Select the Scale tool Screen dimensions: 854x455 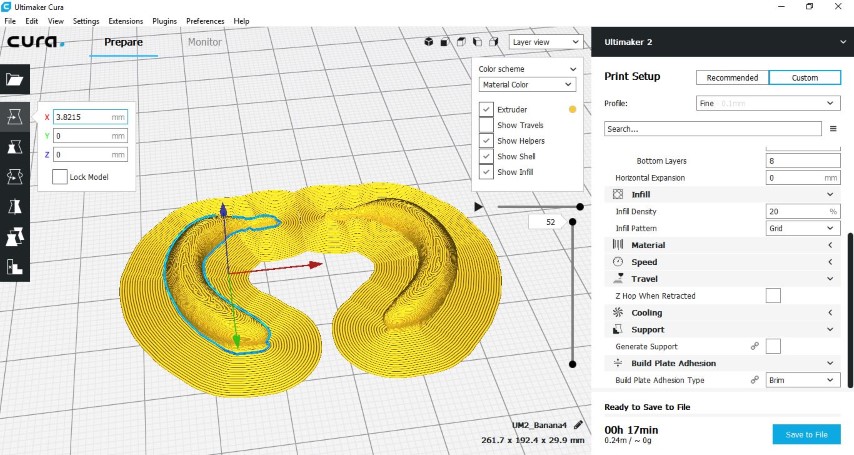[x=15, y=146]
